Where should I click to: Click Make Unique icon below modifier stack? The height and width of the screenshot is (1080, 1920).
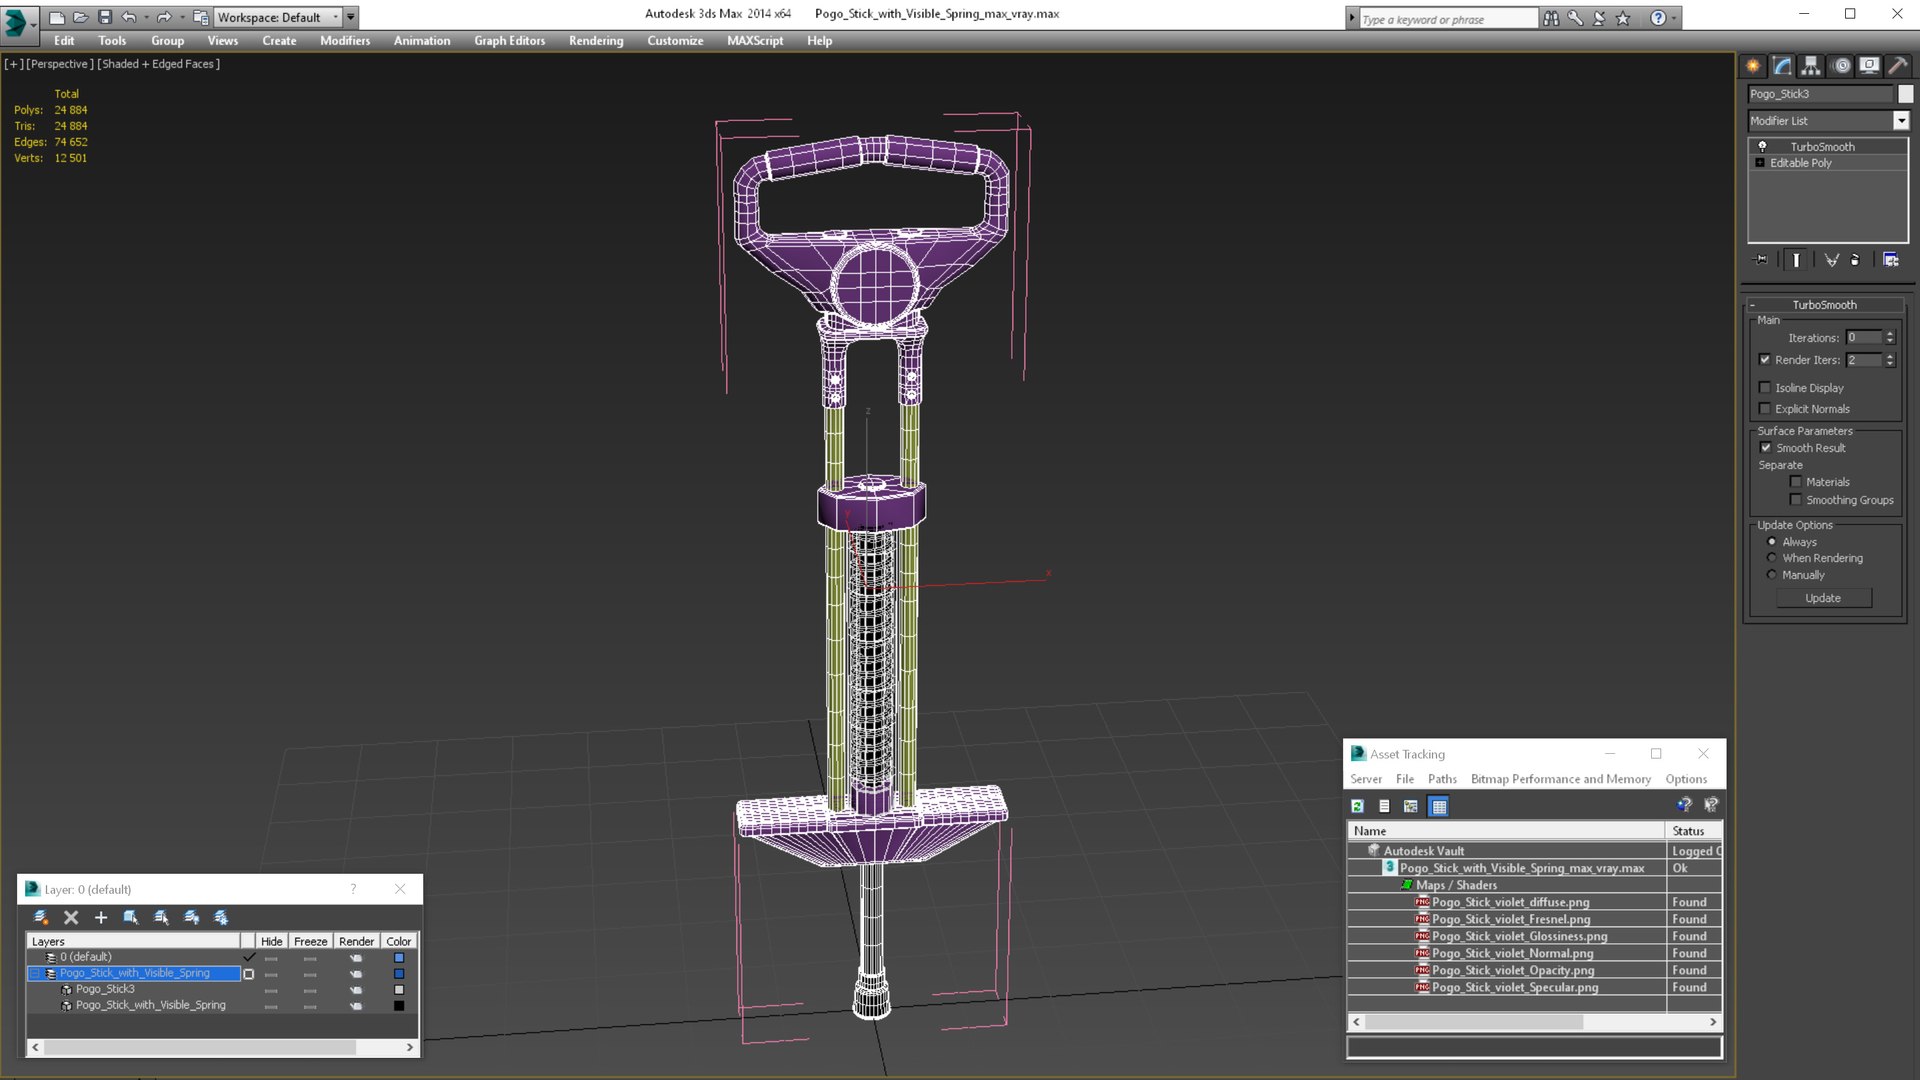pyautogui.click(x=1831, y=260)
